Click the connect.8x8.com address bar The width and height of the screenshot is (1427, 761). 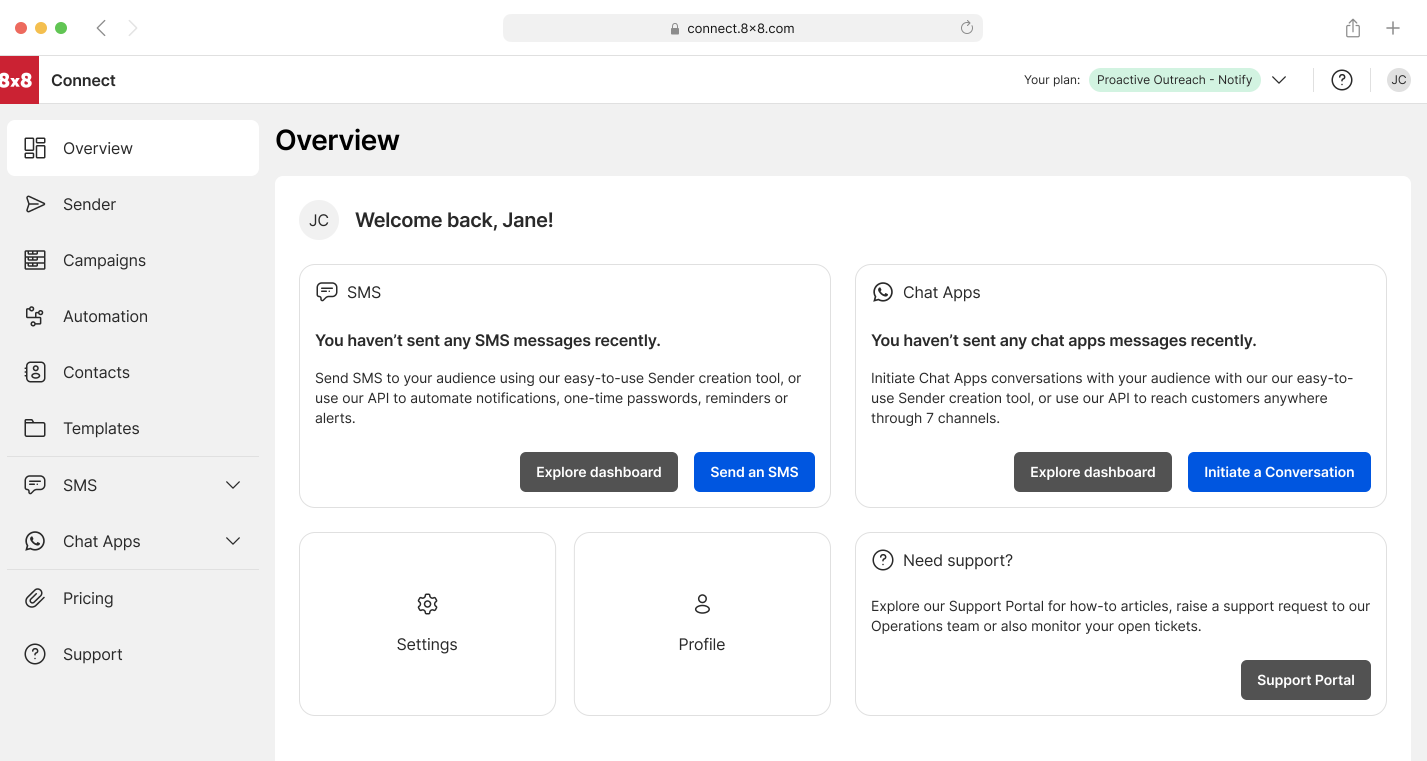click(x=743, y=28)
